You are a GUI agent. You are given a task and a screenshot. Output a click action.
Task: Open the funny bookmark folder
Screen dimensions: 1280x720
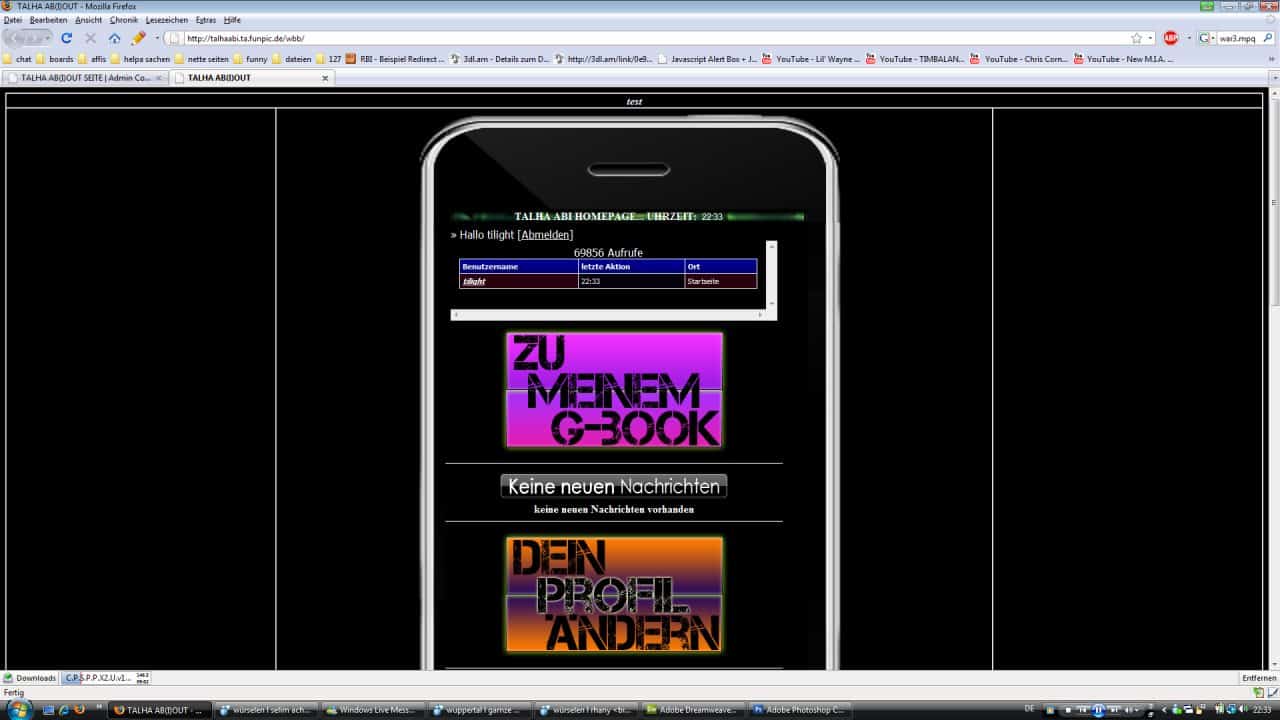click(251, 59)
